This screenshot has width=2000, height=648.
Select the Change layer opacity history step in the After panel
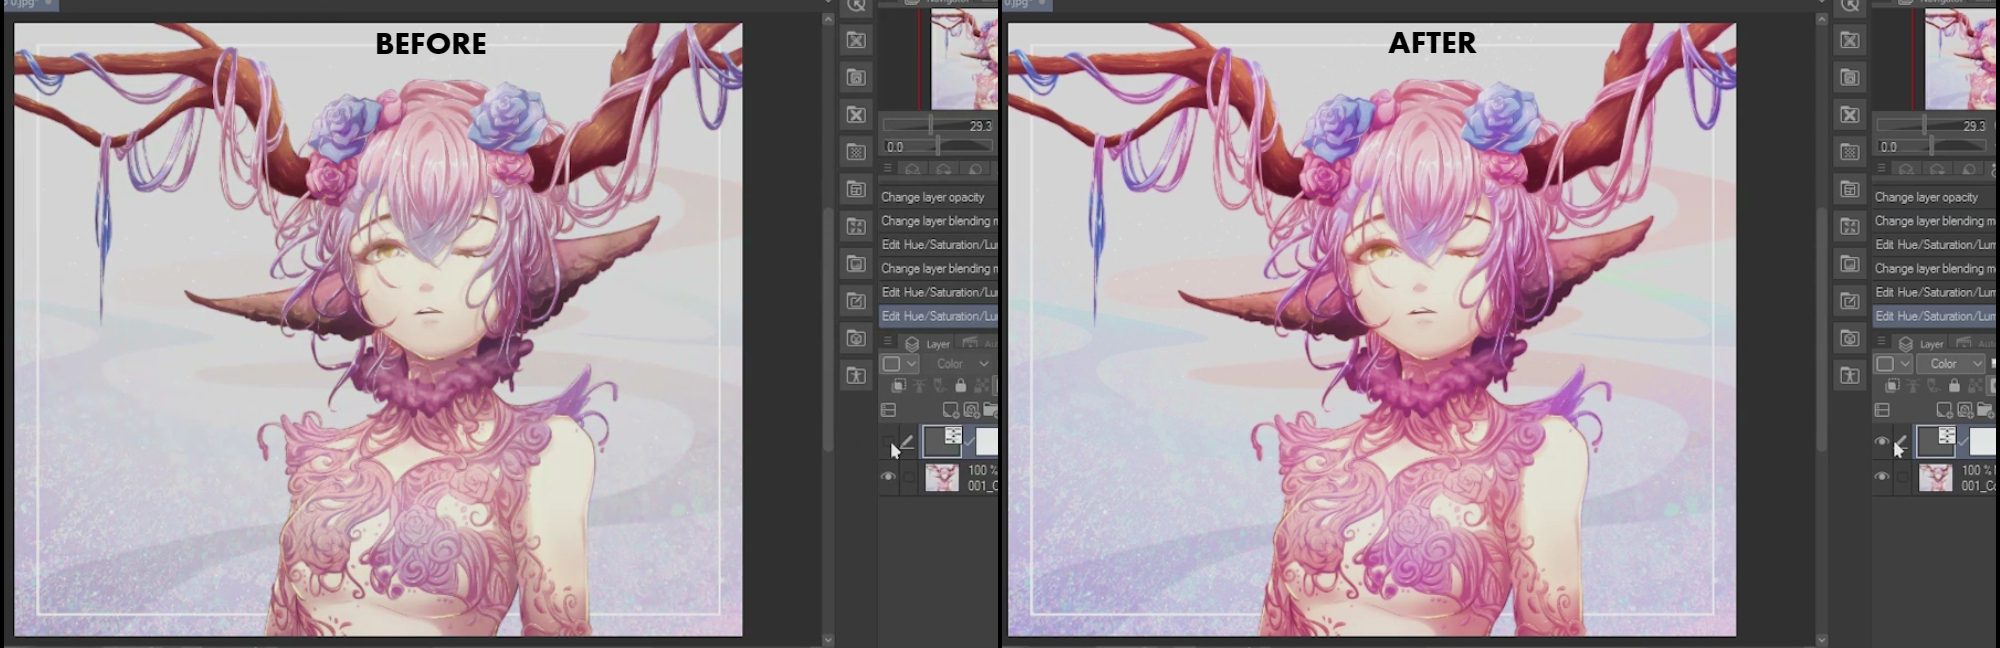[1932, 197]
